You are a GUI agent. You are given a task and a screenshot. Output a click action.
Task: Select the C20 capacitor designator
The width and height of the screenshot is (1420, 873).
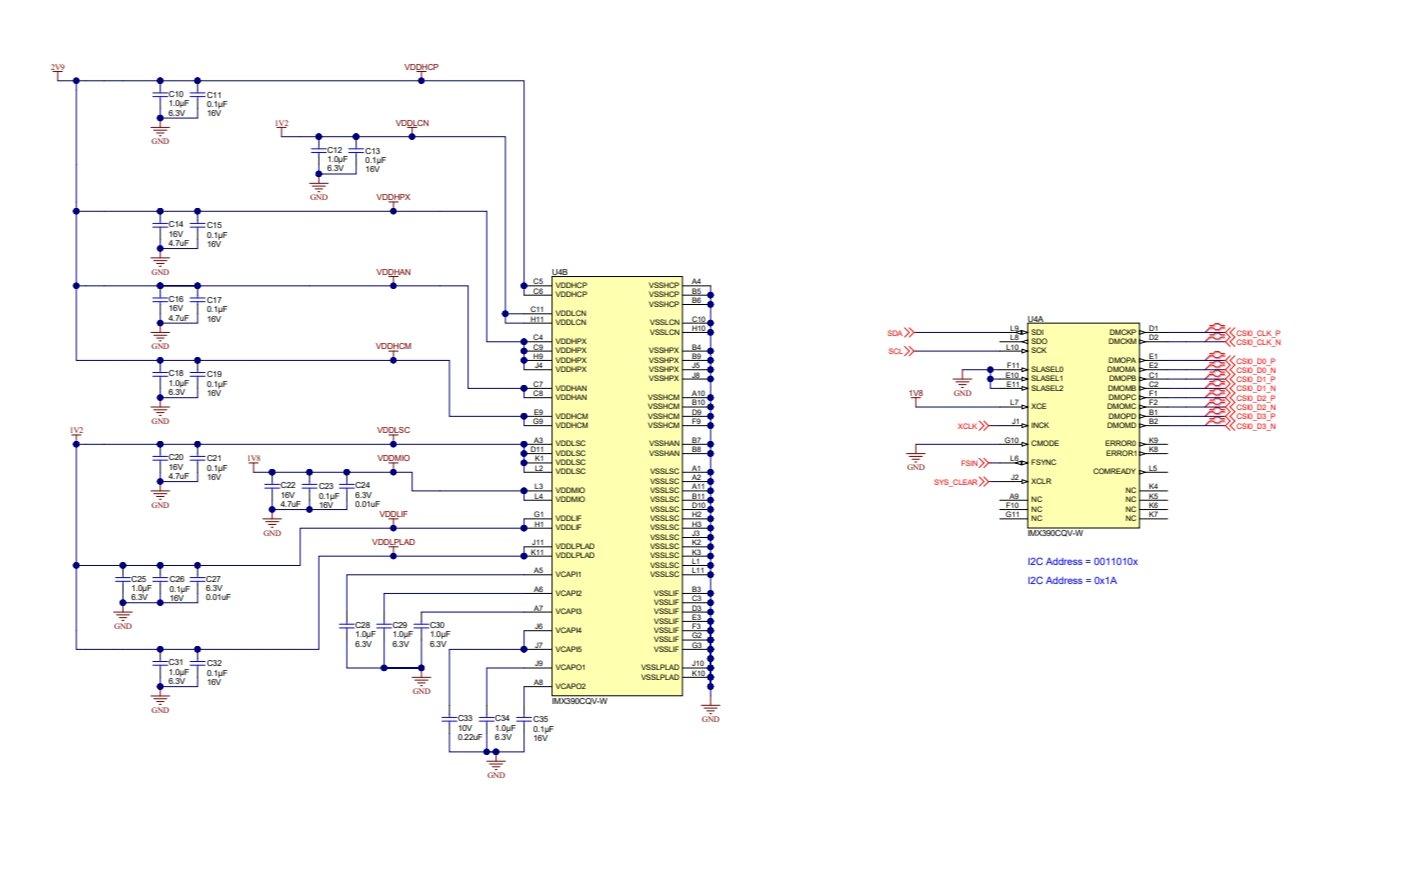click(176, 457)
